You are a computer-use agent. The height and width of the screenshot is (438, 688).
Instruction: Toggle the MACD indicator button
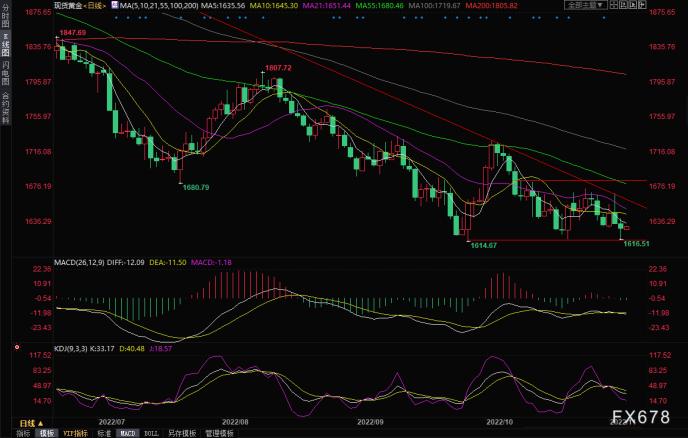pos(128,434)
